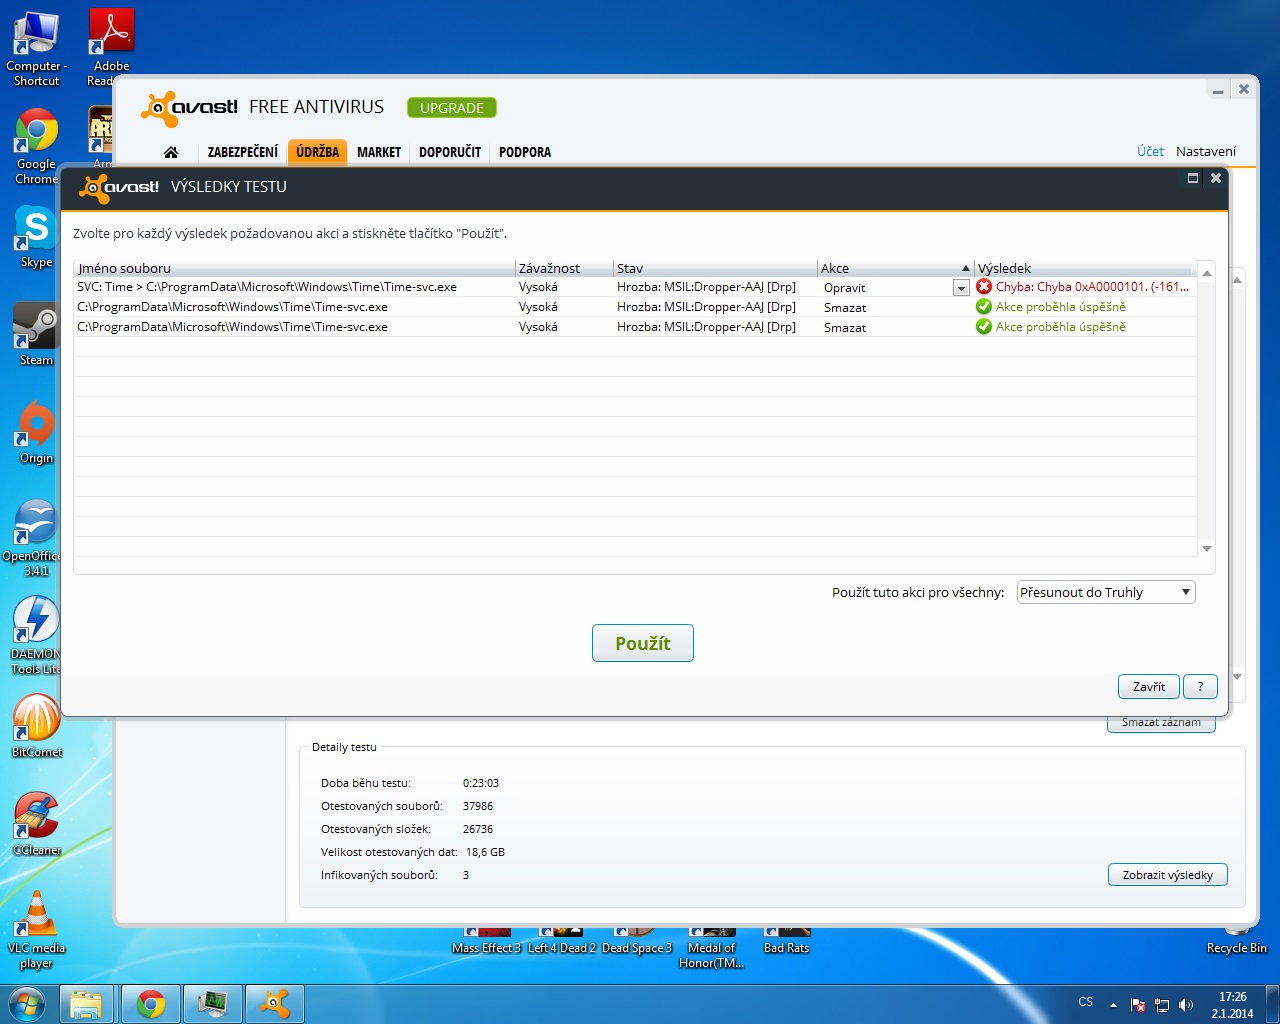Select the SVC: Time service result row
1280x1024 pixels.
coord(635,287)
